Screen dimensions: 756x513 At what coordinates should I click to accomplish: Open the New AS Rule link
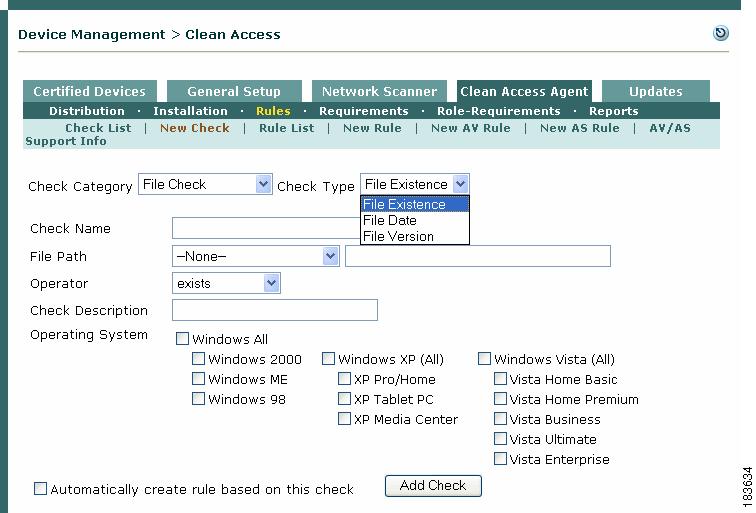click(x=580, y=128)
